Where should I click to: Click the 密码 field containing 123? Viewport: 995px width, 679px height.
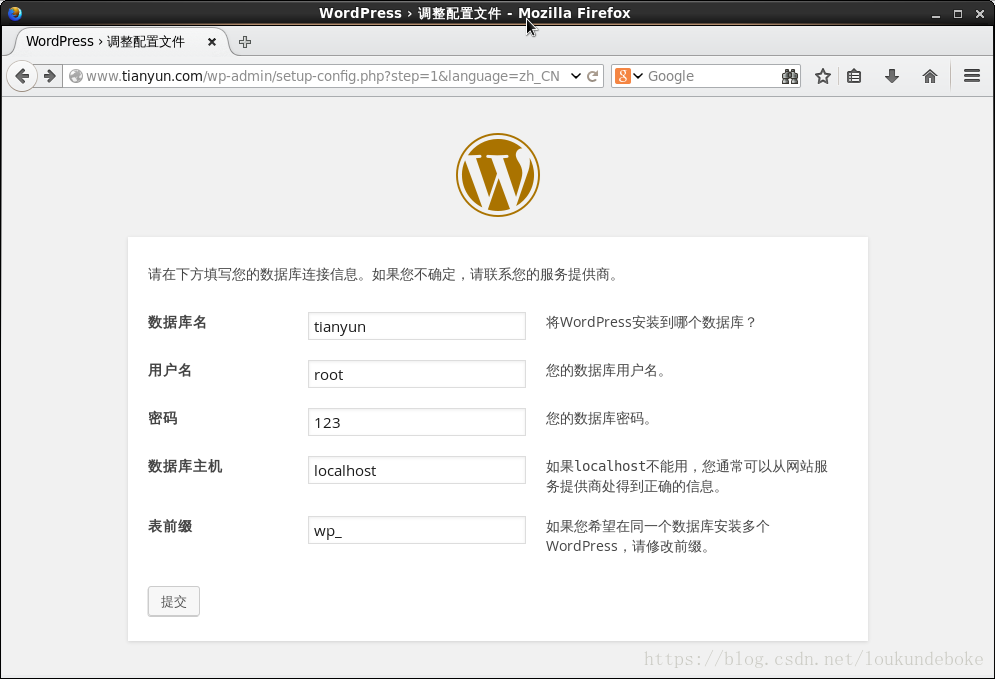(416, 422)
